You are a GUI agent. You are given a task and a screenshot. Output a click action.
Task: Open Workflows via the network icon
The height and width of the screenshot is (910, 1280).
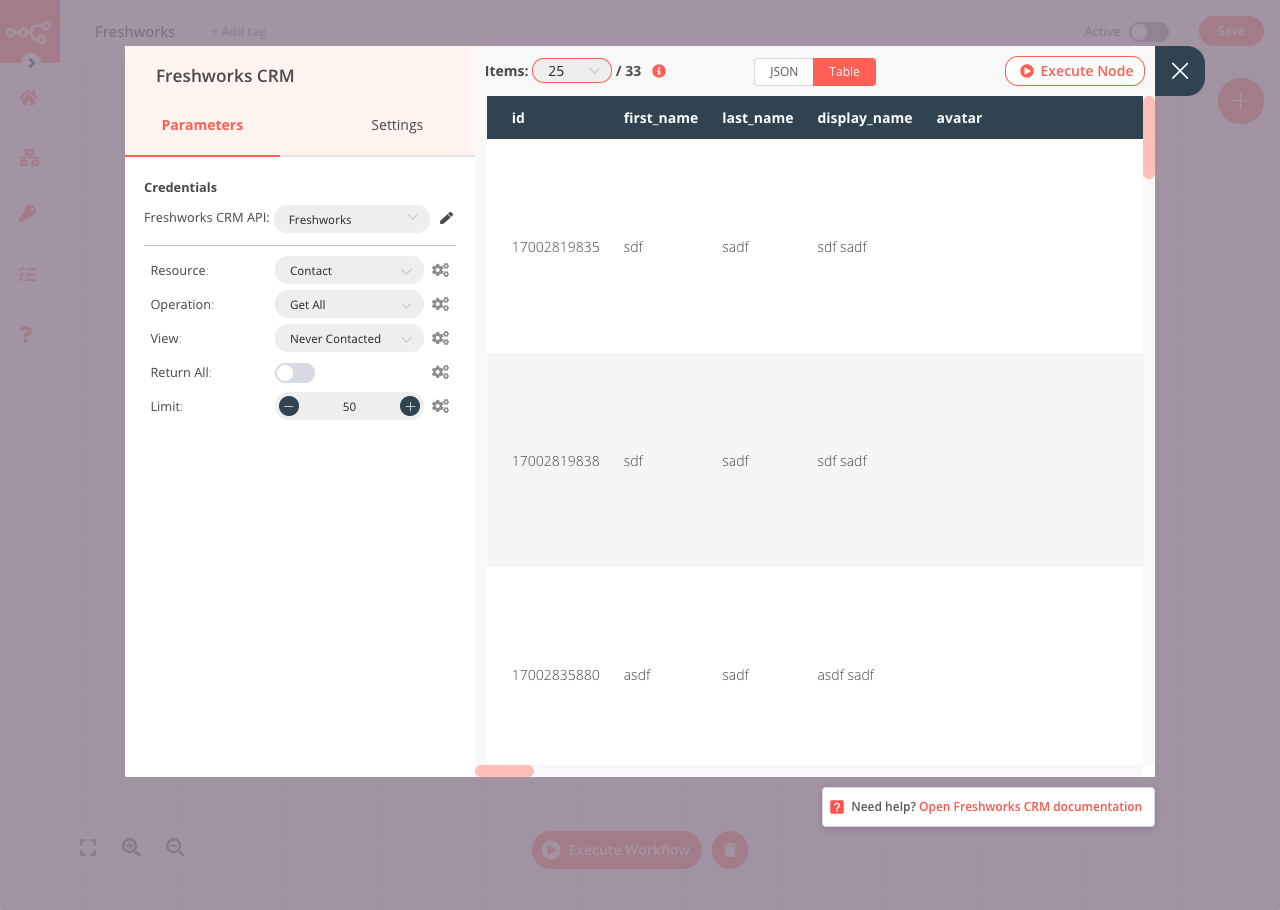coord(27,157)
